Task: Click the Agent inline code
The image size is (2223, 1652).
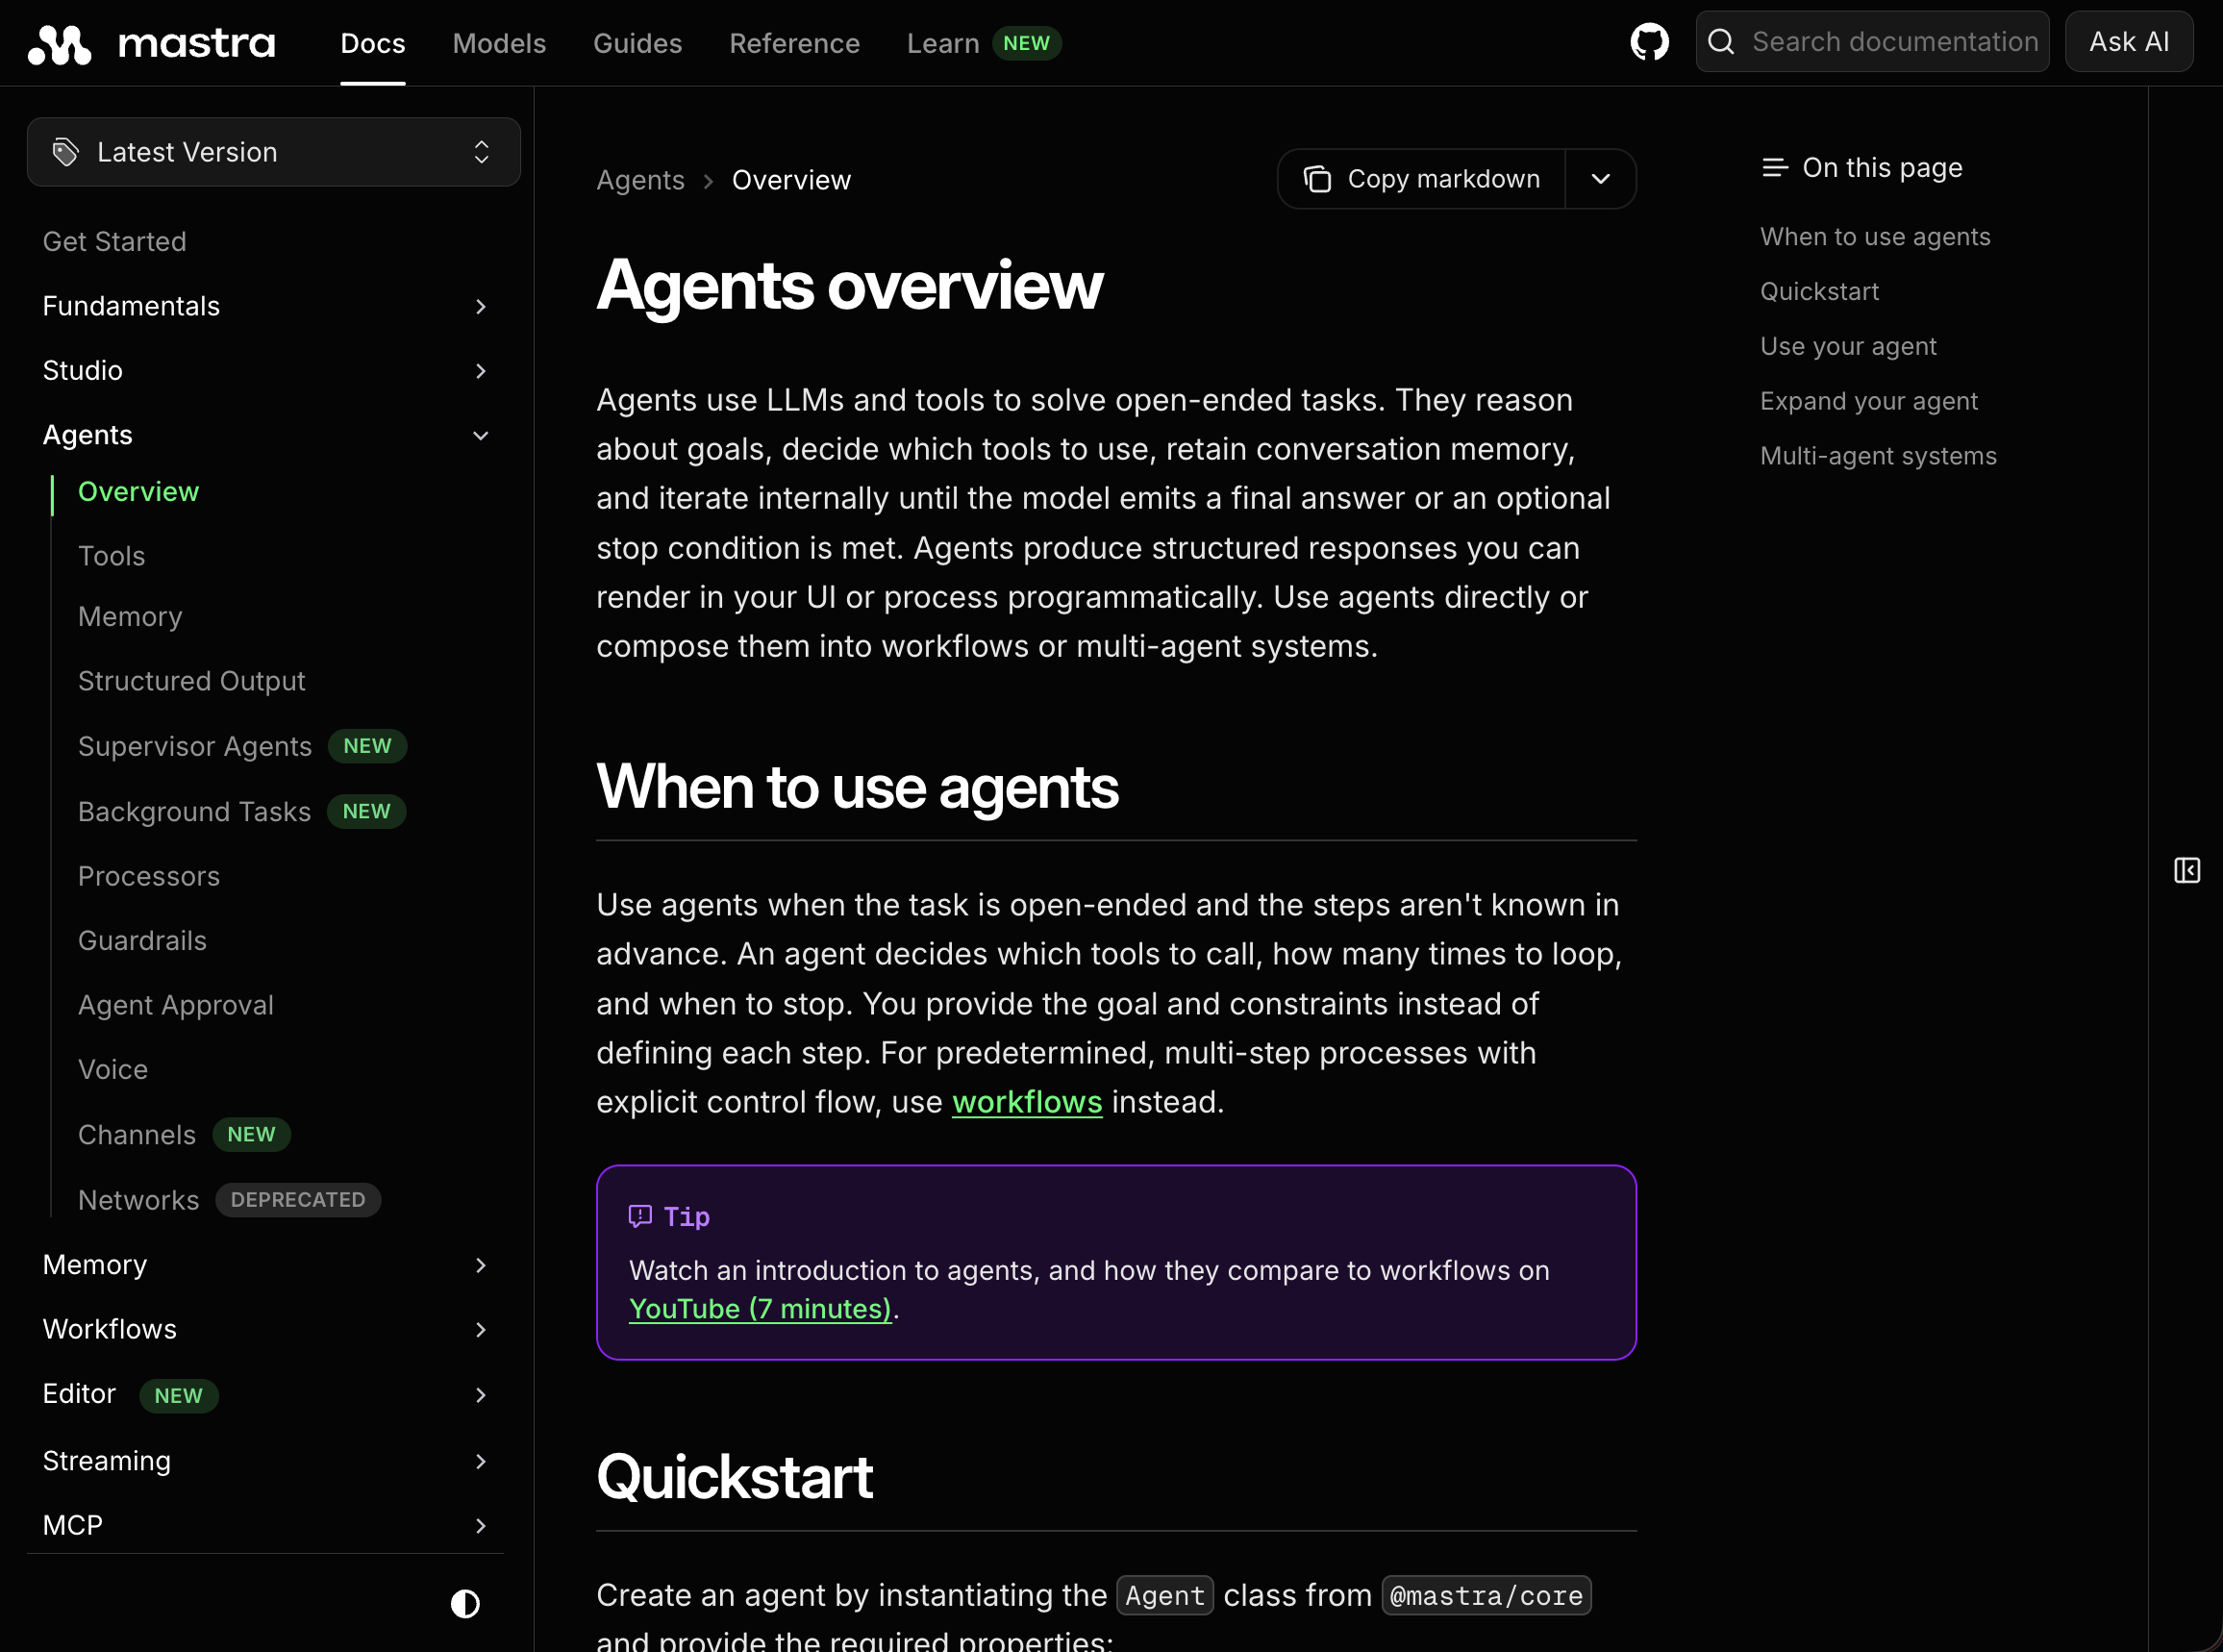Action: pyautogui.click(x=1165, y=1596)
